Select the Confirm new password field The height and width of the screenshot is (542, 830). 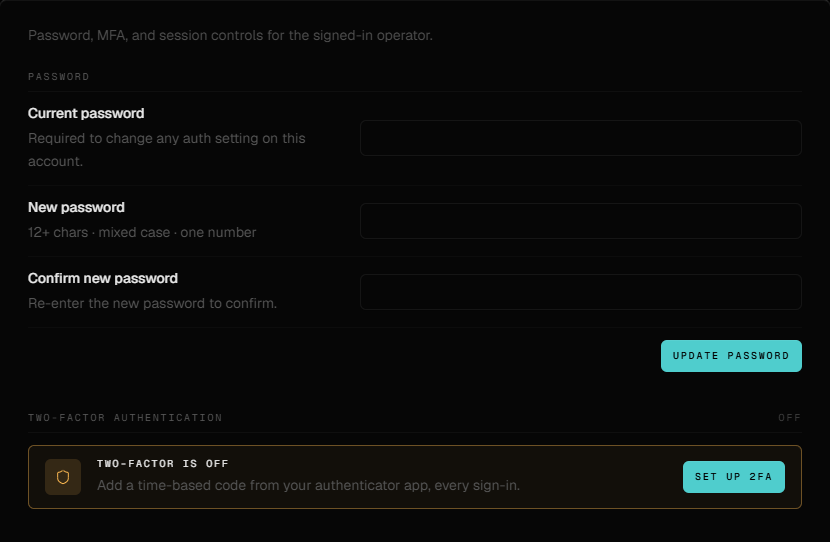click(581, 292)
